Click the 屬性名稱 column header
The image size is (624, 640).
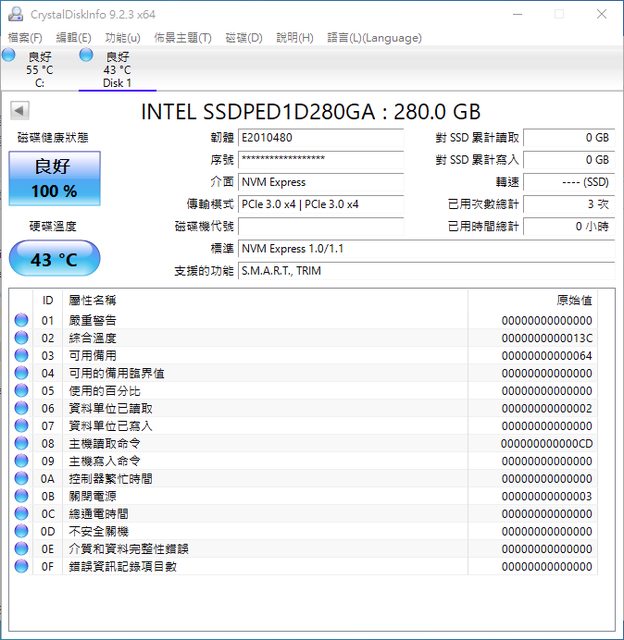[x=92, y=300]
